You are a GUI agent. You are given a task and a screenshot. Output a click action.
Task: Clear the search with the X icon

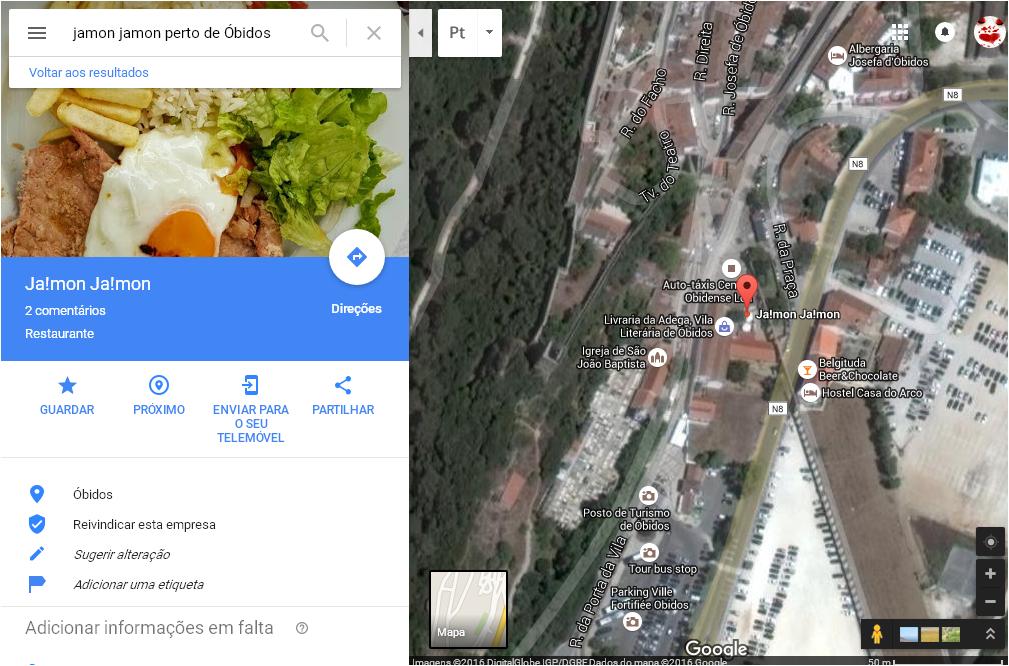[374, 33]
